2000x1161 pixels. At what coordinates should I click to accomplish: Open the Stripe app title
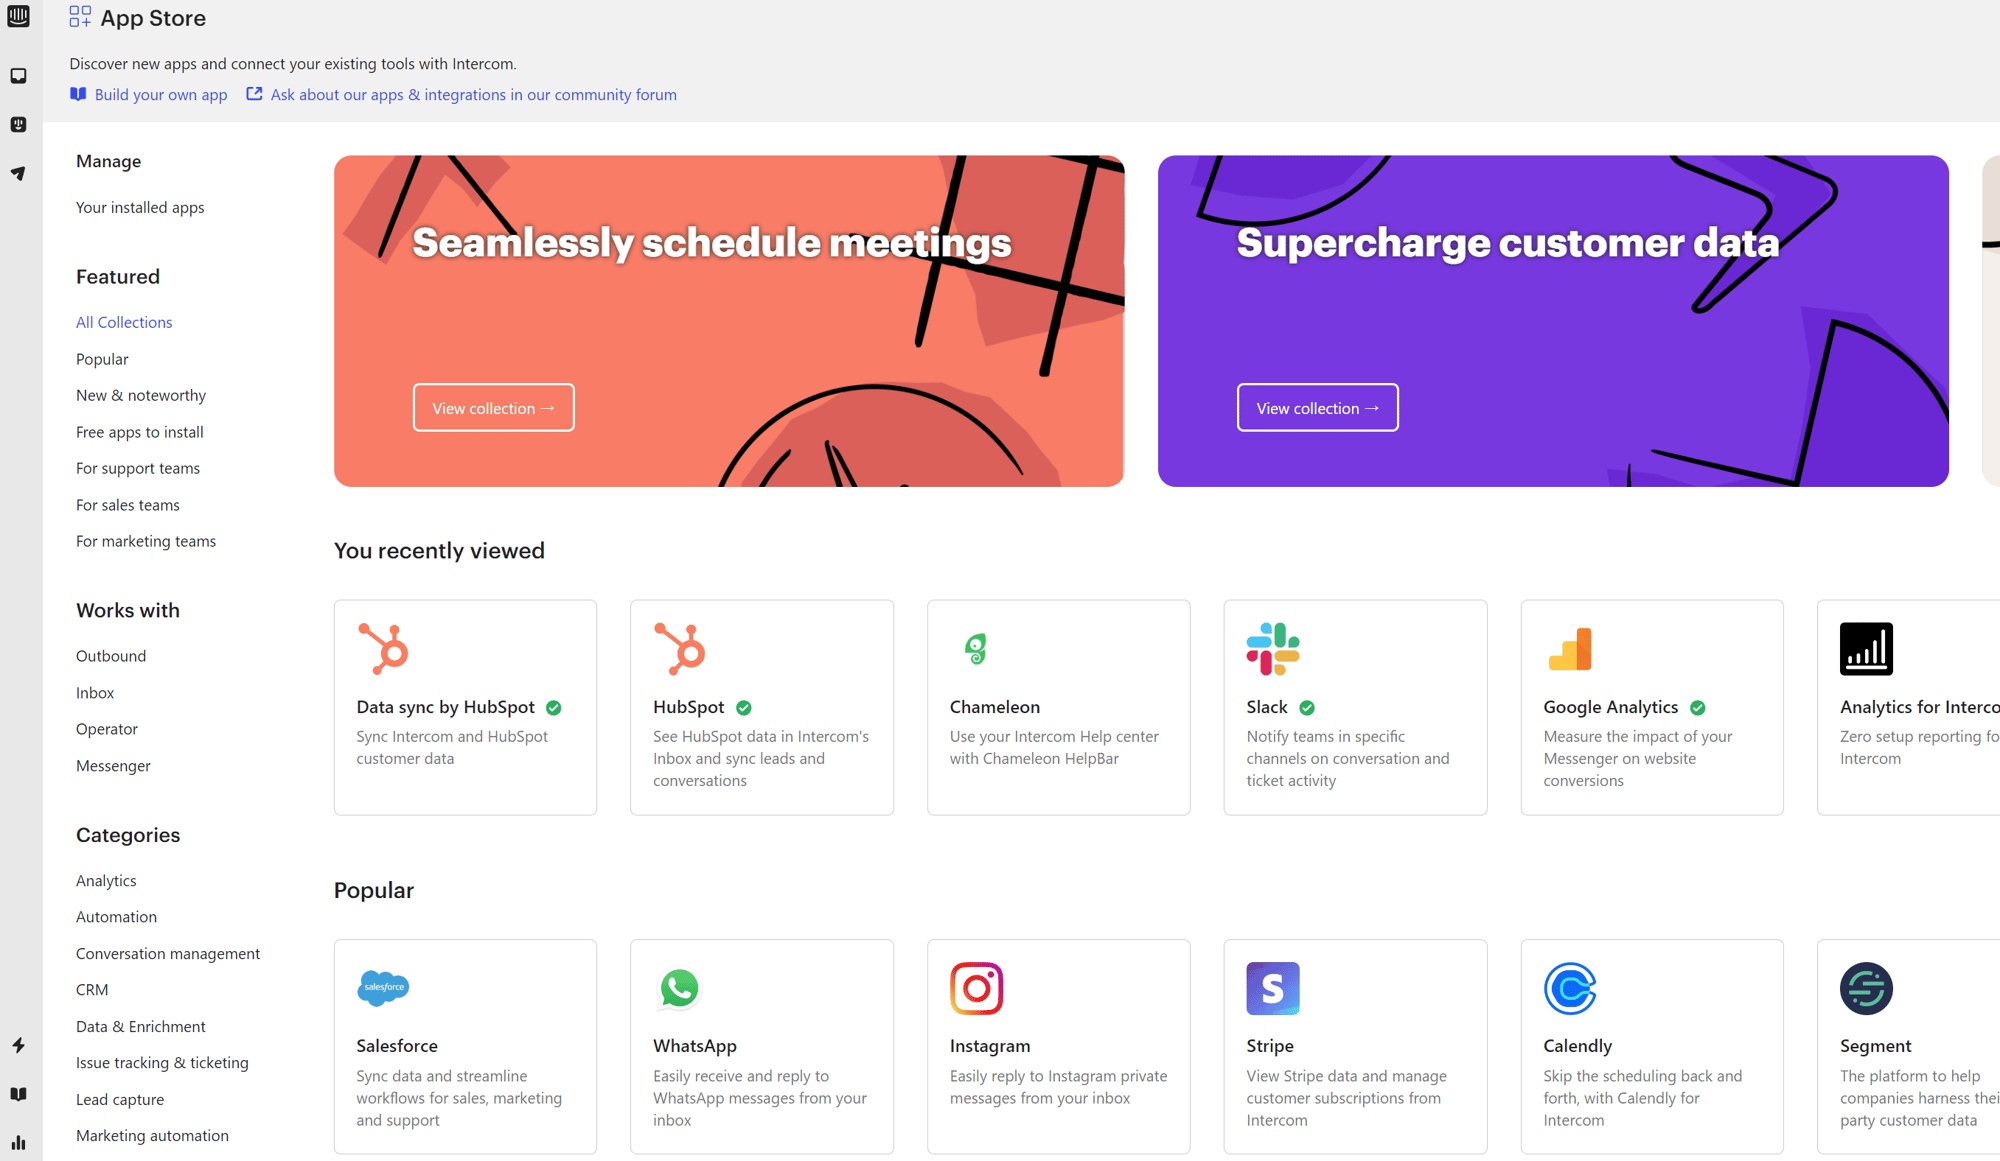(1270, 1046)
